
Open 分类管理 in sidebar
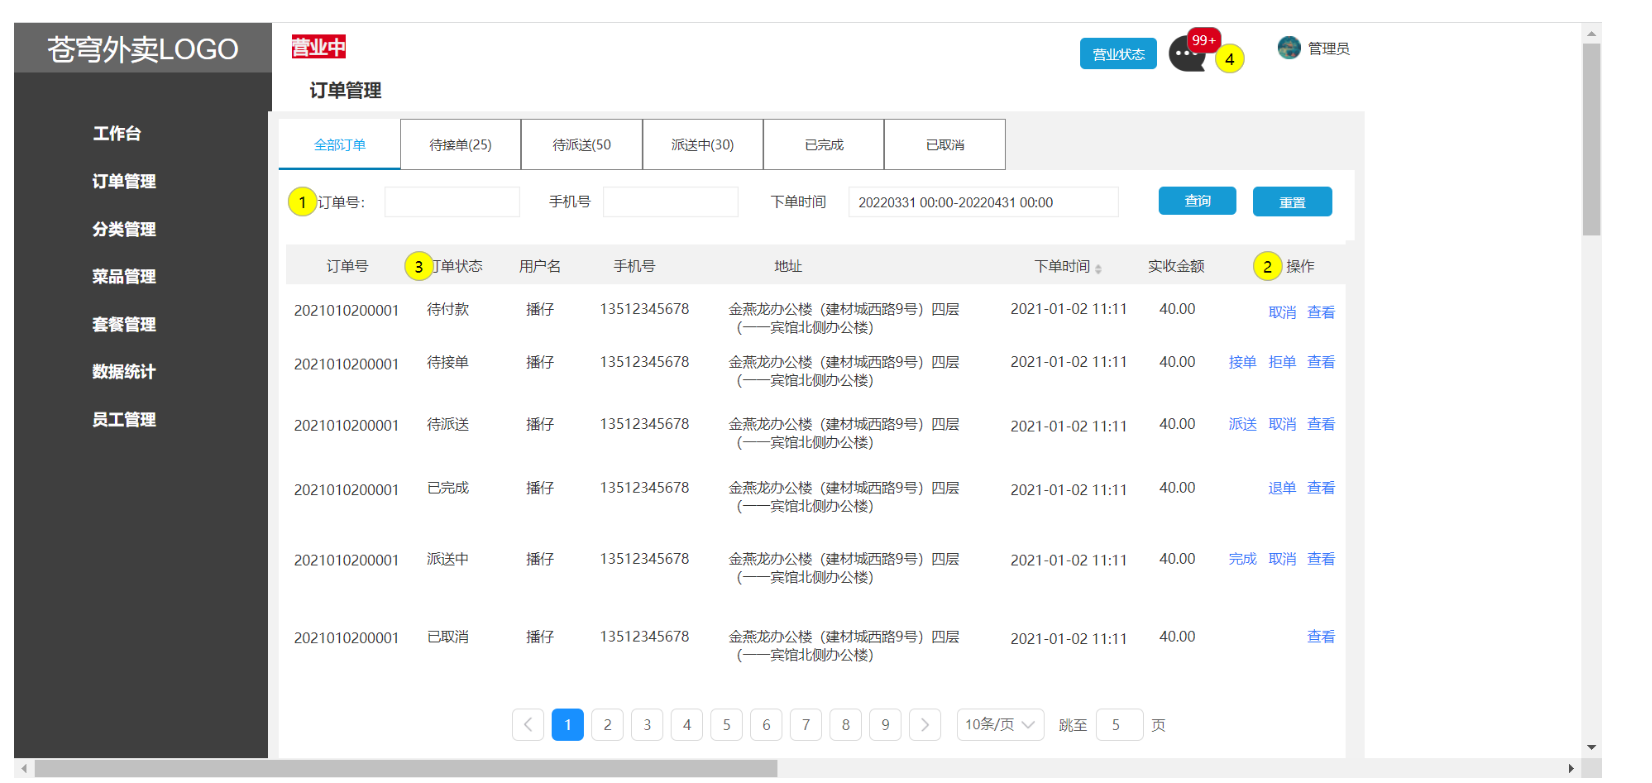click(124, 229)
